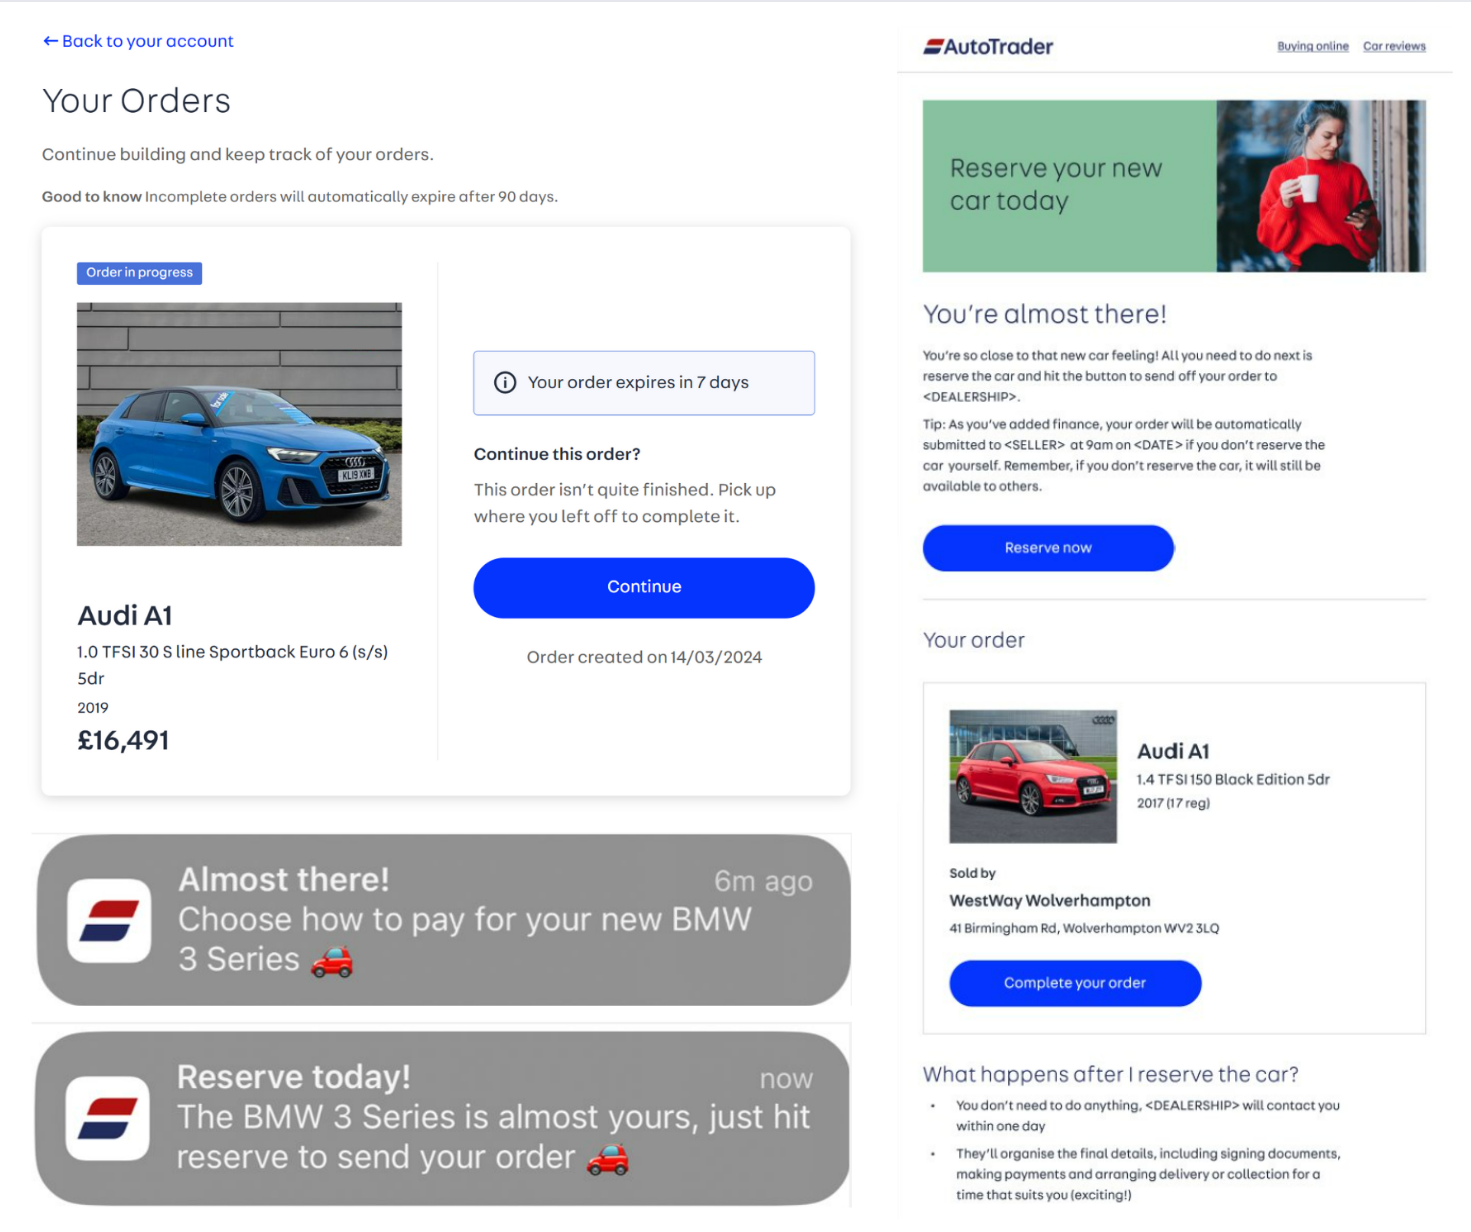Open the 'Almost there!' notification
Image resolution: width=1471 pixels, height=1232 pixels.
(x=444, y=920)
